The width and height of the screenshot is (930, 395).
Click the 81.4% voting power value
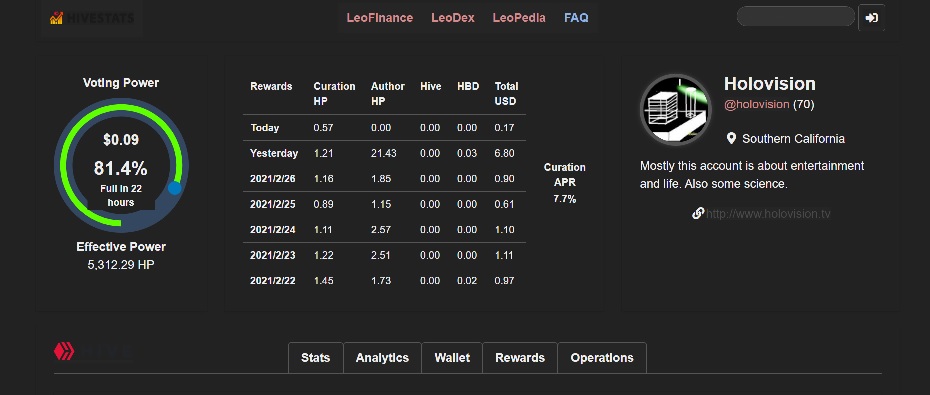coord(120,168)
